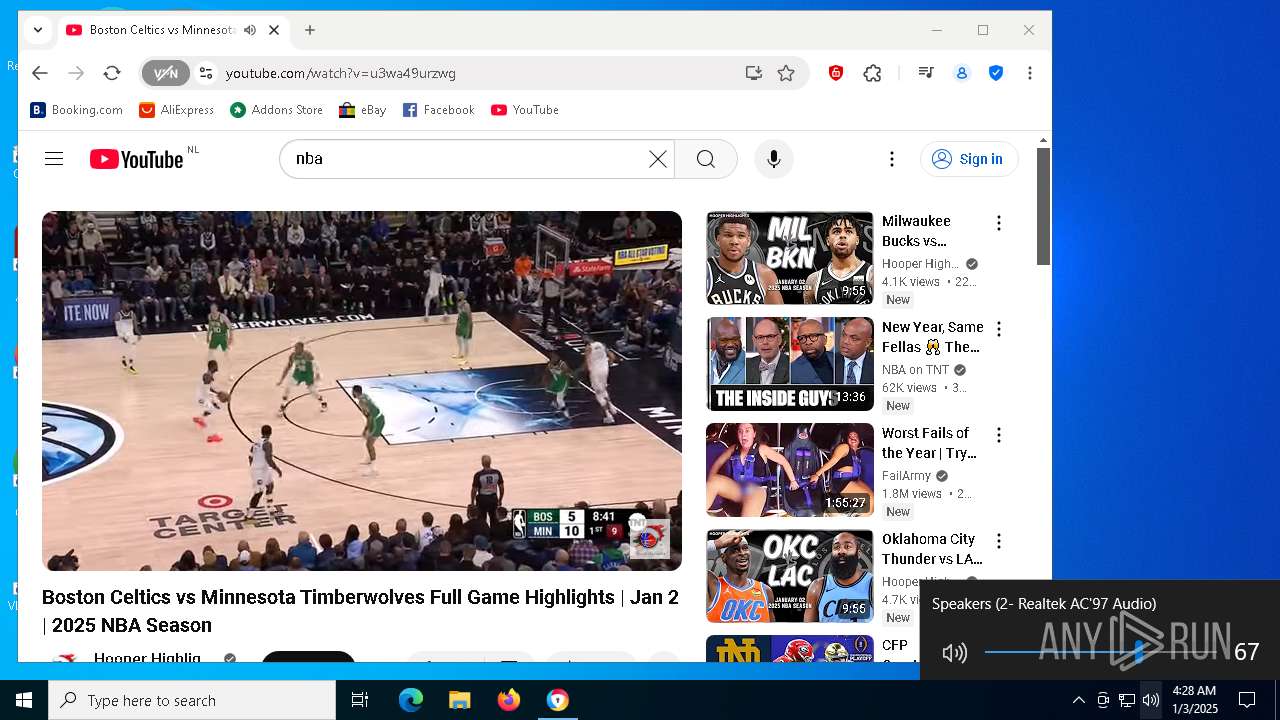Open the AliExpress bookmark
This screenshot has height=720, width=1280.
coord(177,110)
